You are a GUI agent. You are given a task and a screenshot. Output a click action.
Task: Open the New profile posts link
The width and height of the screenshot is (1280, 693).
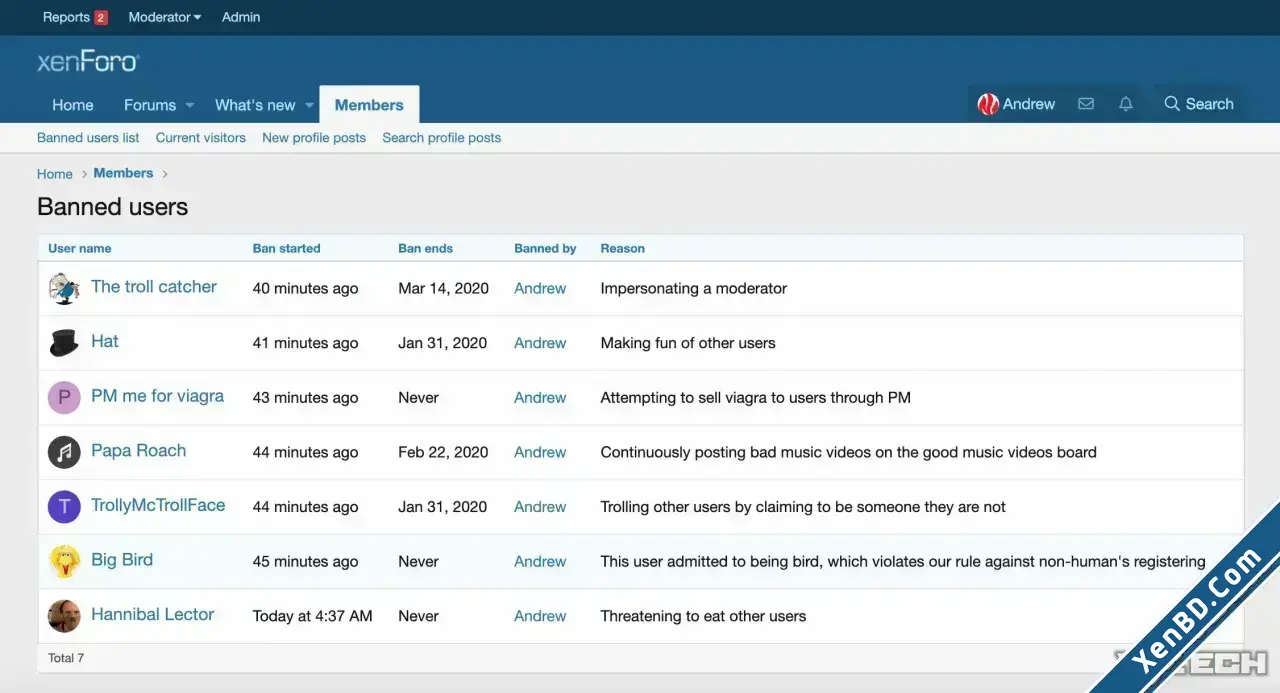pos(314,138)
